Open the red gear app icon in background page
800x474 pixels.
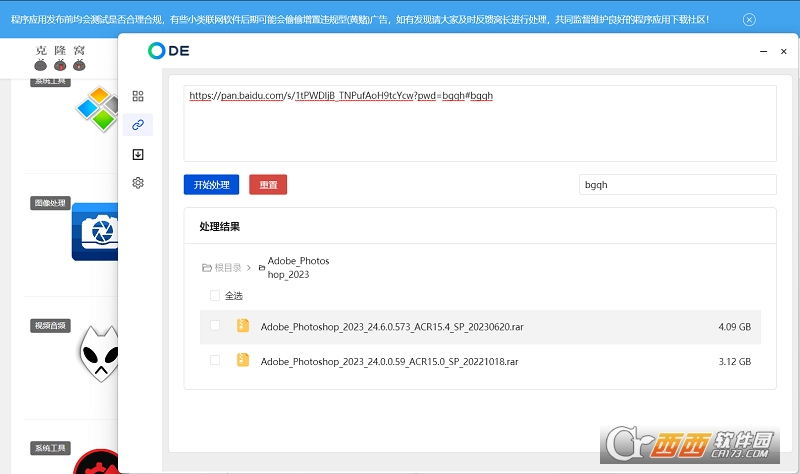click(x=96, y=462)
